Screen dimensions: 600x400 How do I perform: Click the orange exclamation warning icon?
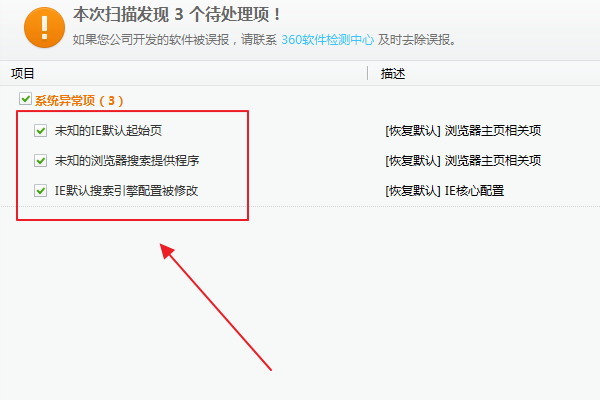pyautogui.click(x=44, y=27)
